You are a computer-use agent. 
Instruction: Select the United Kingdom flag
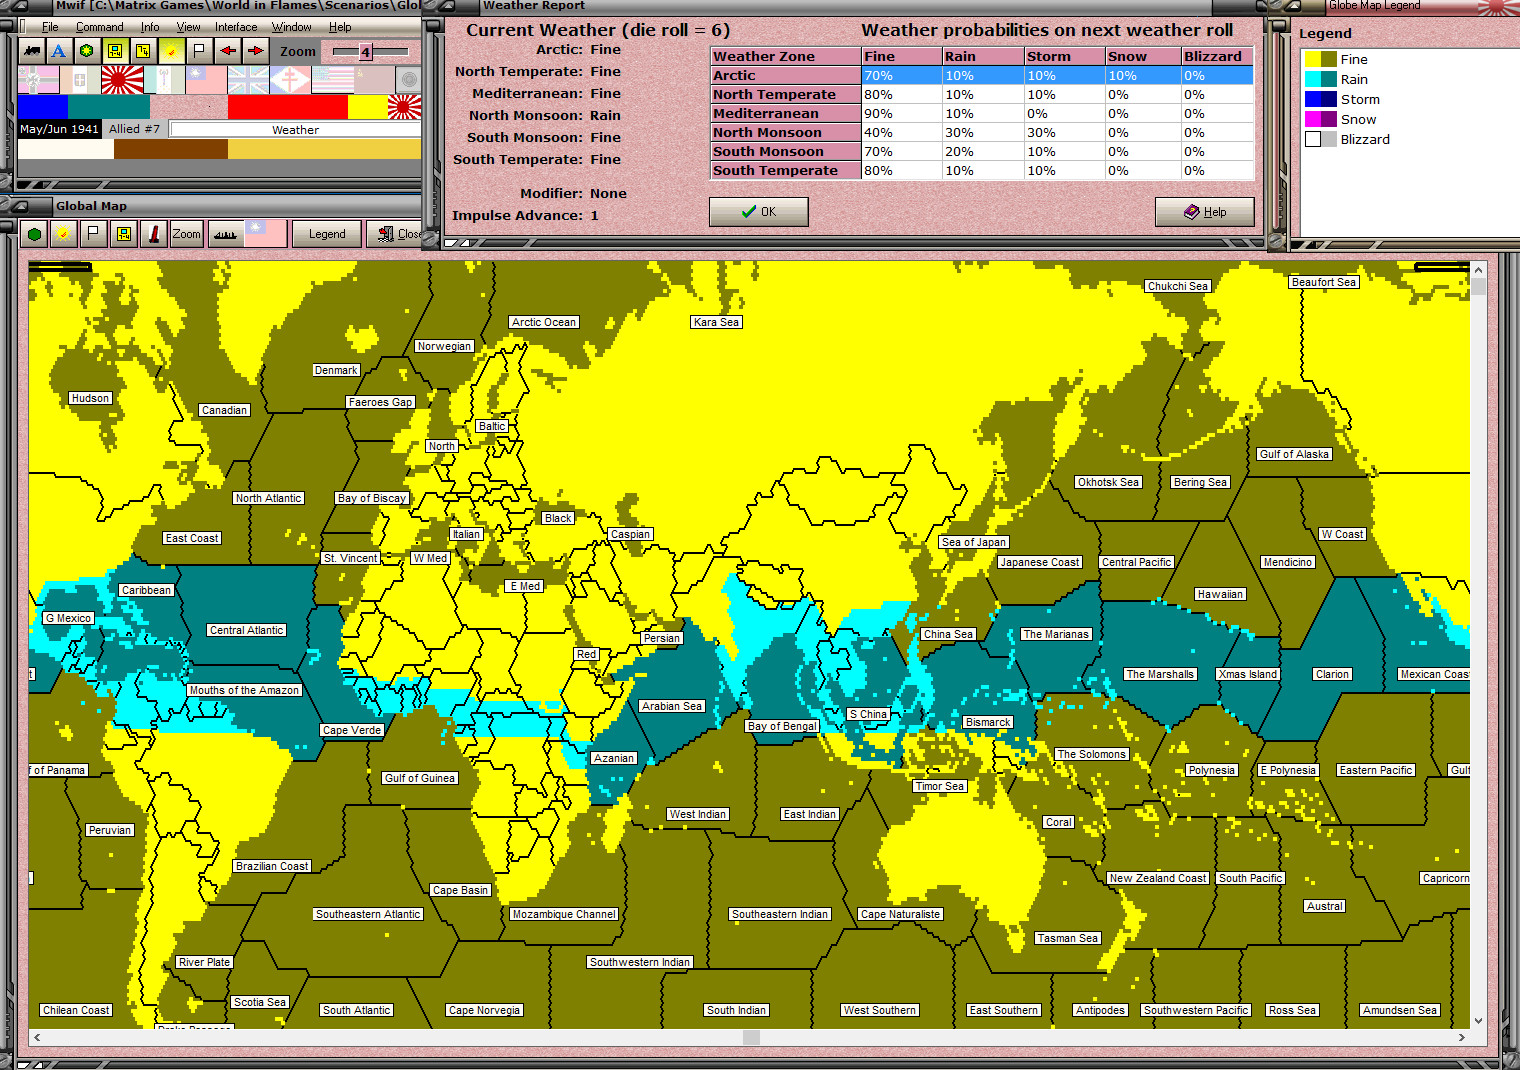tap(248, 80)
